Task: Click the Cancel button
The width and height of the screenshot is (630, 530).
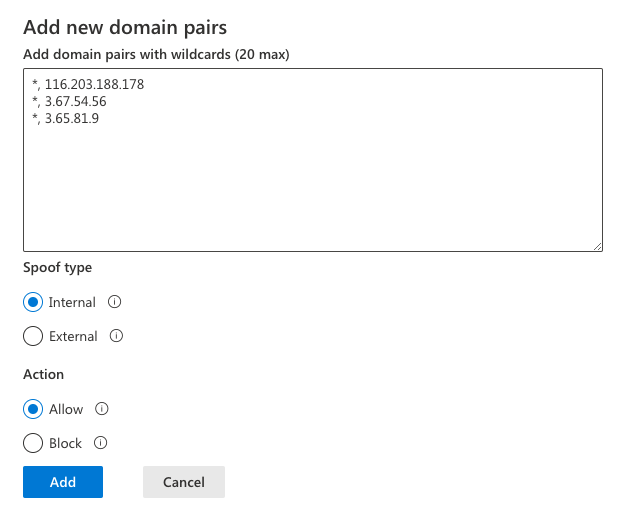Action: pos(184,482)
